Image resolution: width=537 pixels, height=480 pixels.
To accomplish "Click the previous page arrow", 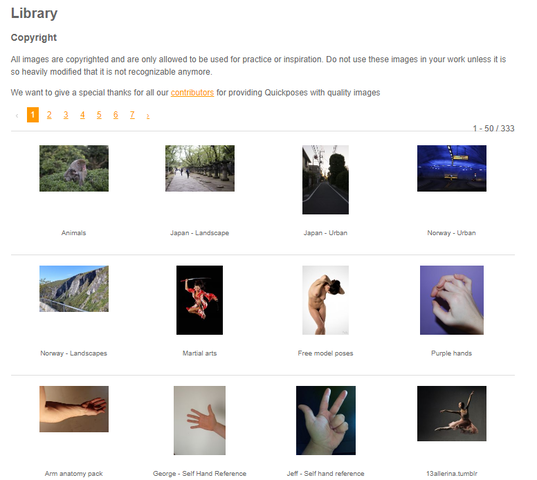I will 17,116.
